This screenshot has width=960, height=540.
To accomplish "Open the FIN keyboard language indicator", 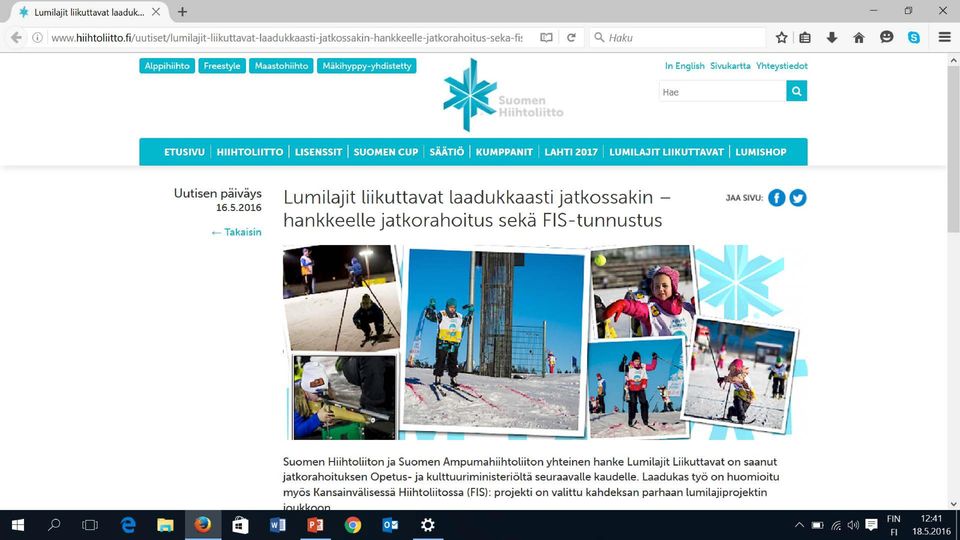I will (893, 525).
